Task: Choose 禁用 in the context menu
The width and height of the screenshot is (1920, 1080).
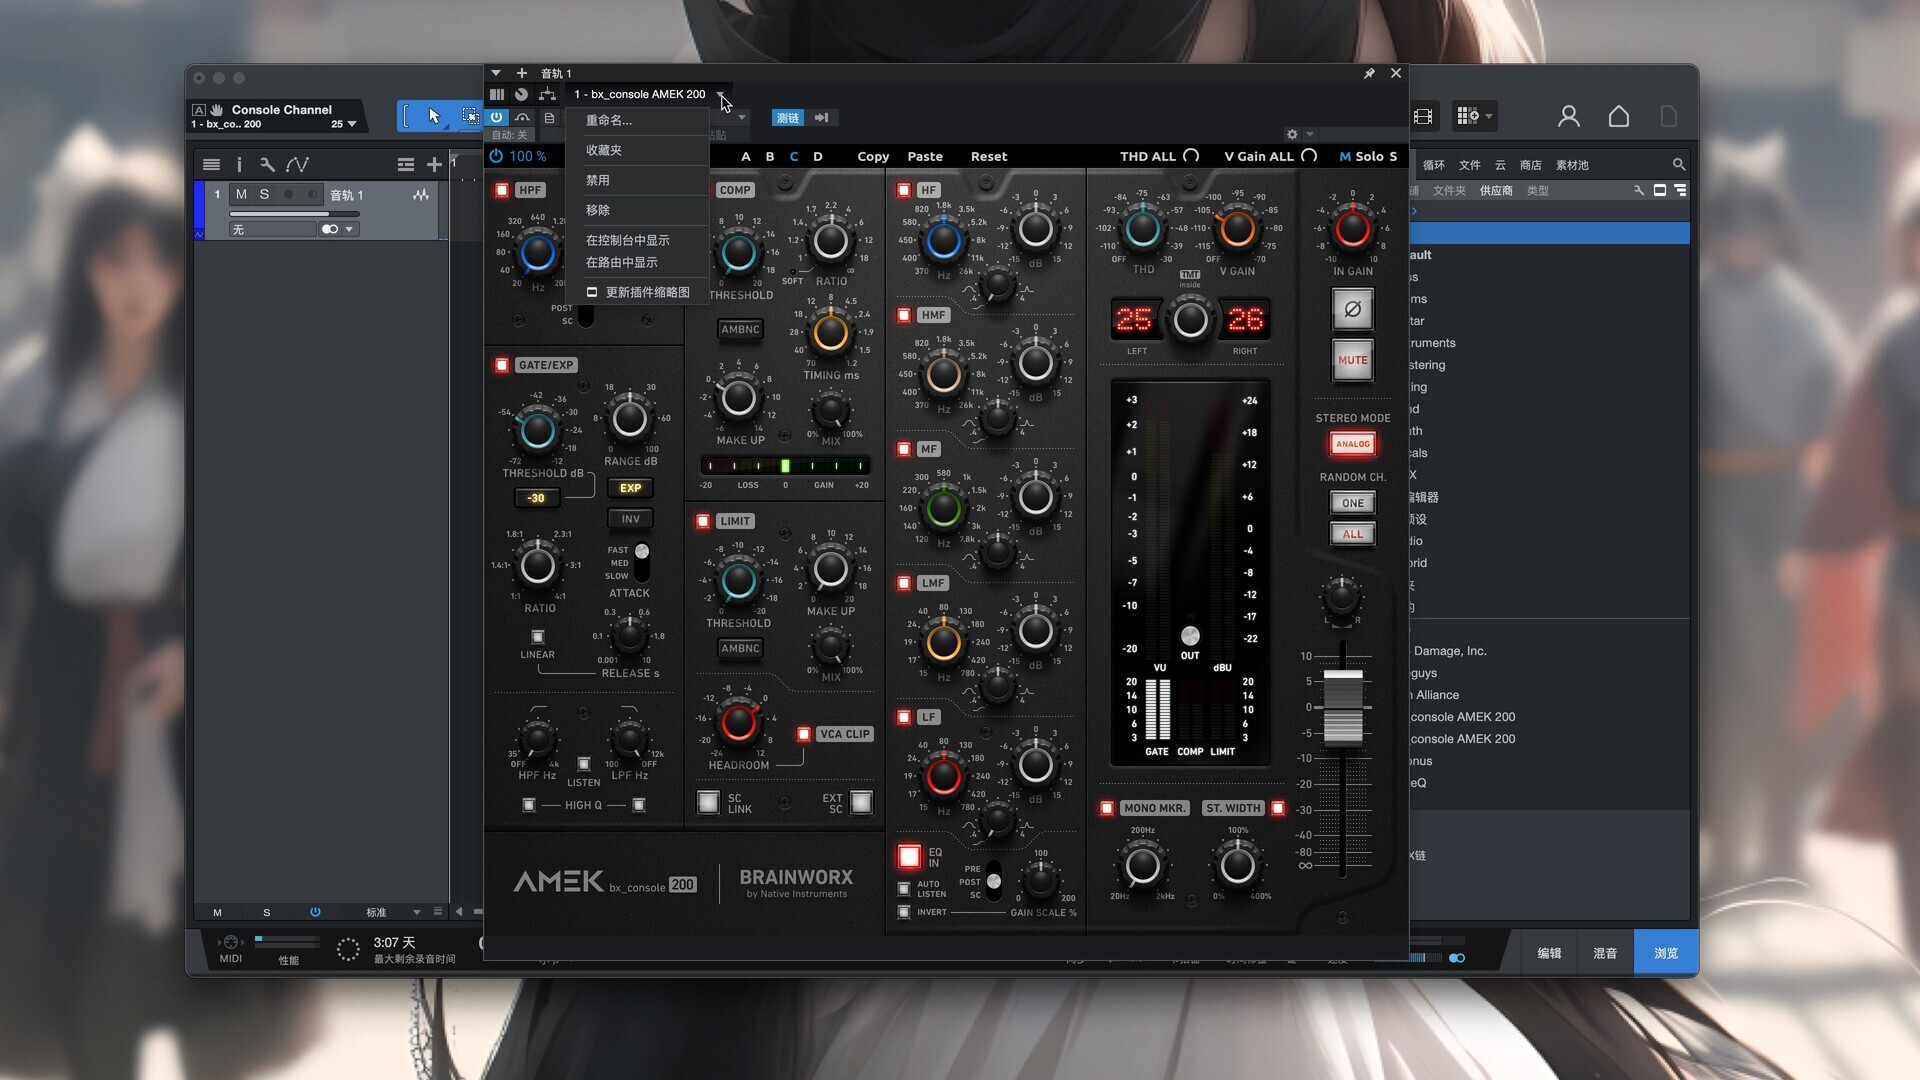Action: (637, 180)
